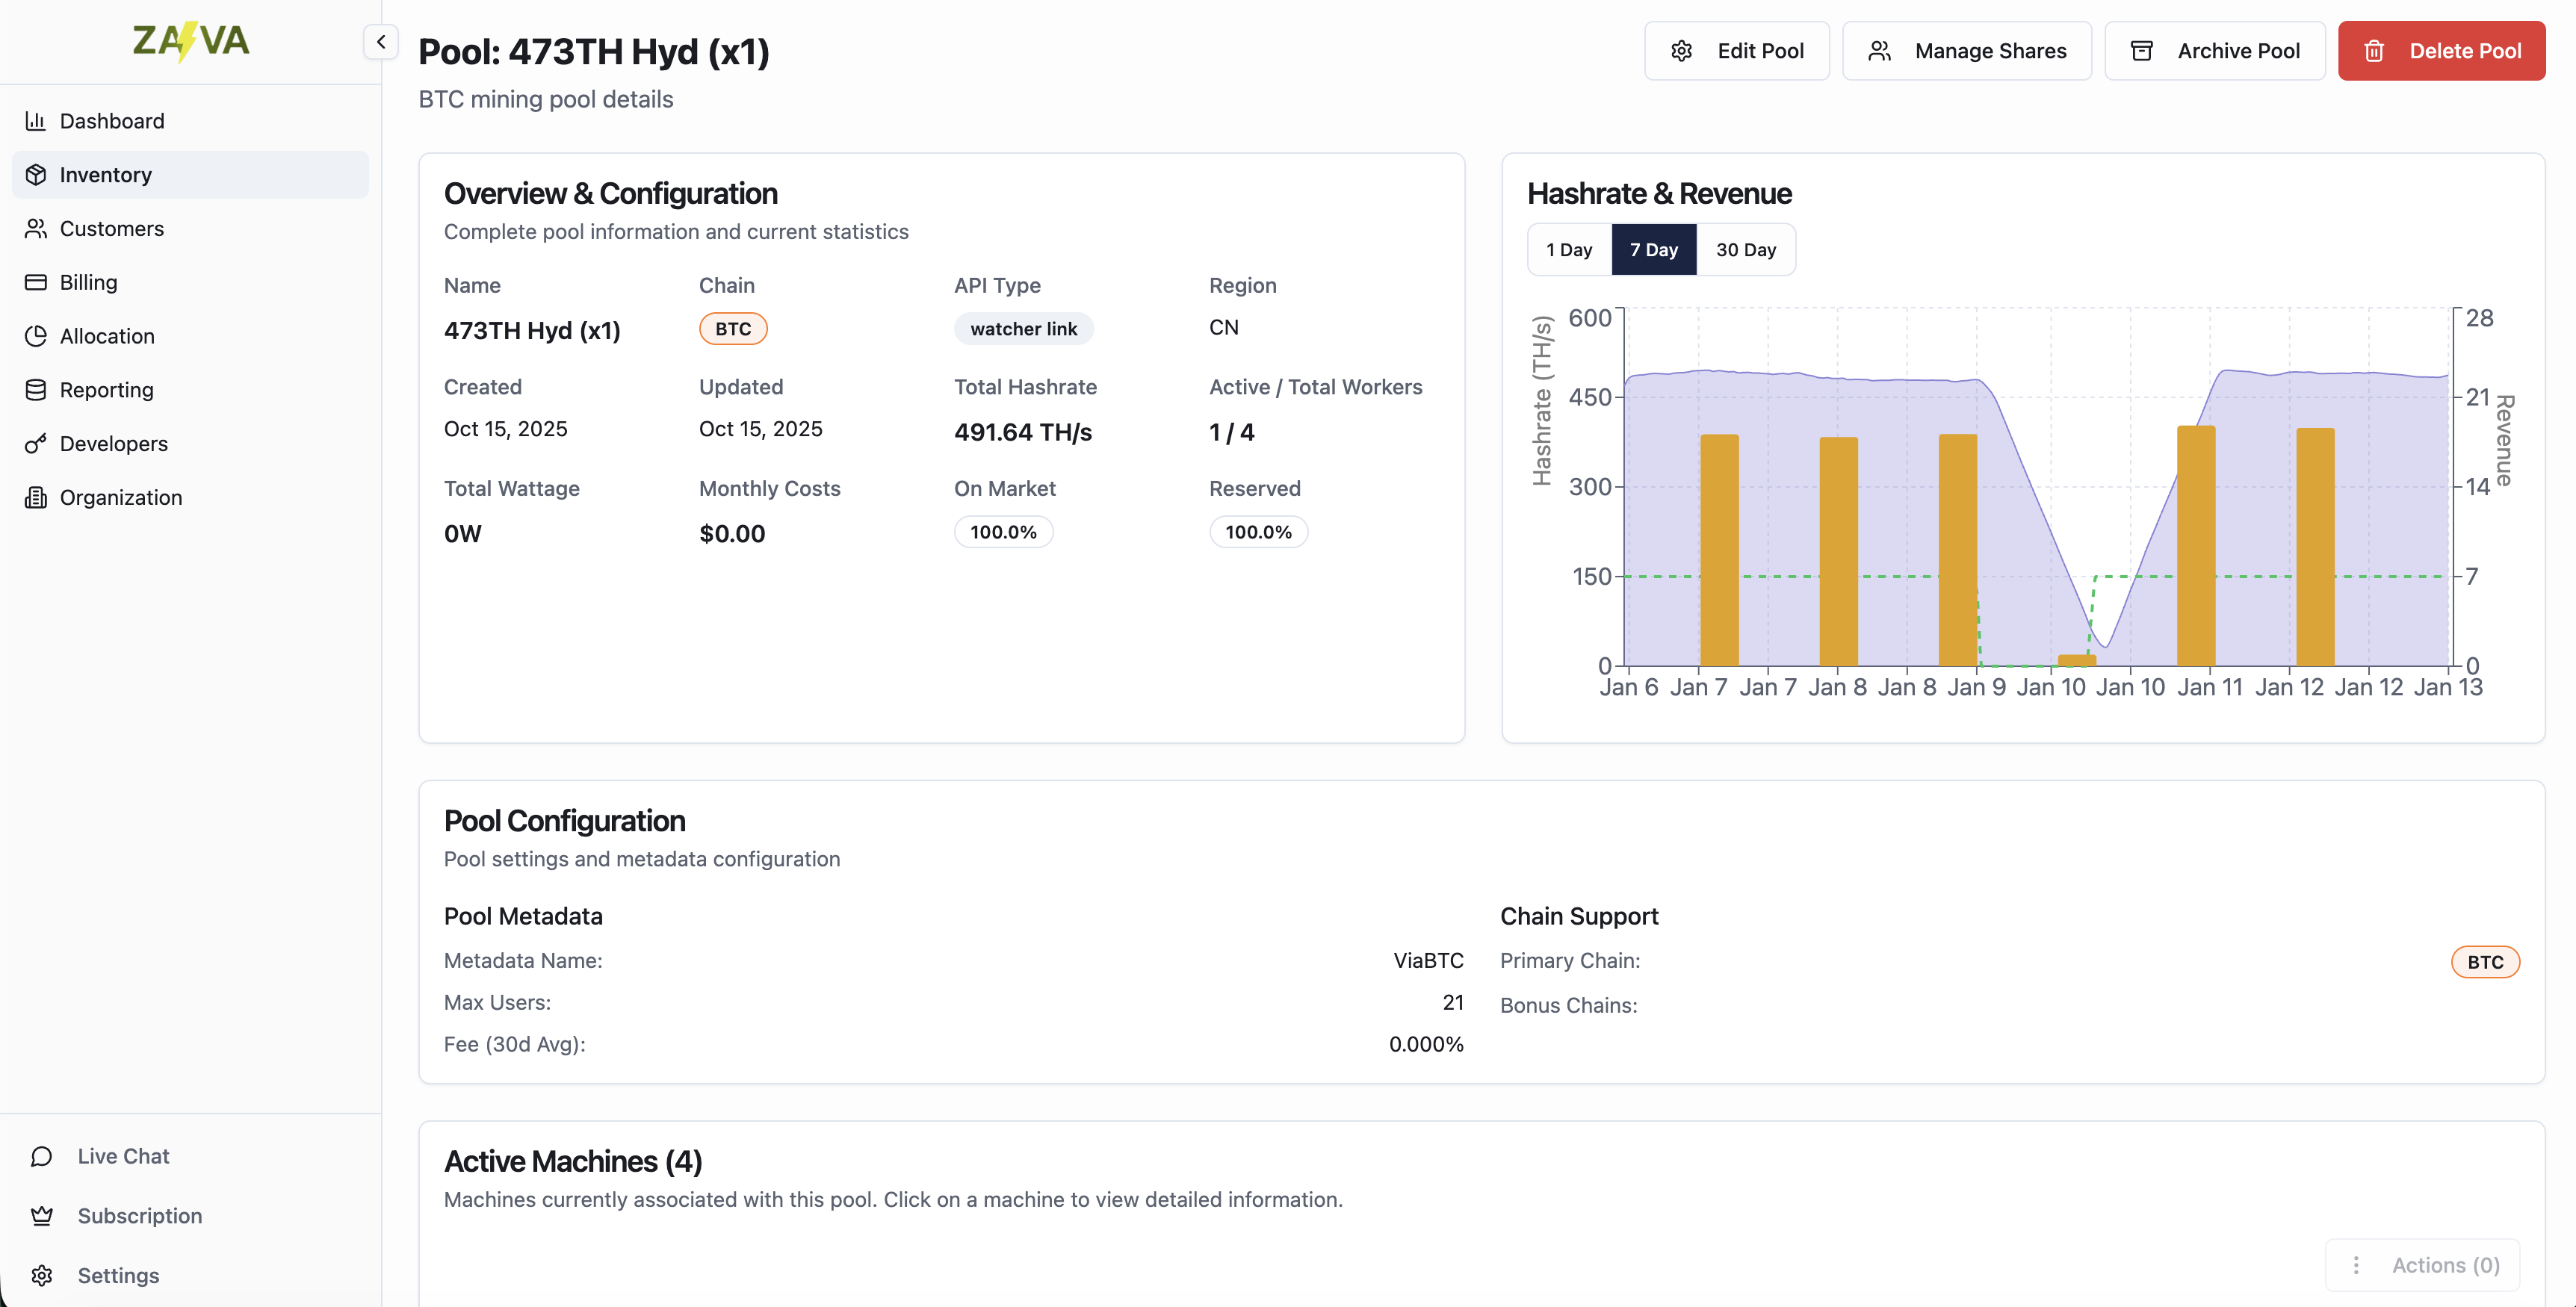2576x1307 pixels.
Task: Open Allocation via the pie chart icon
Action: coord(36,336)
